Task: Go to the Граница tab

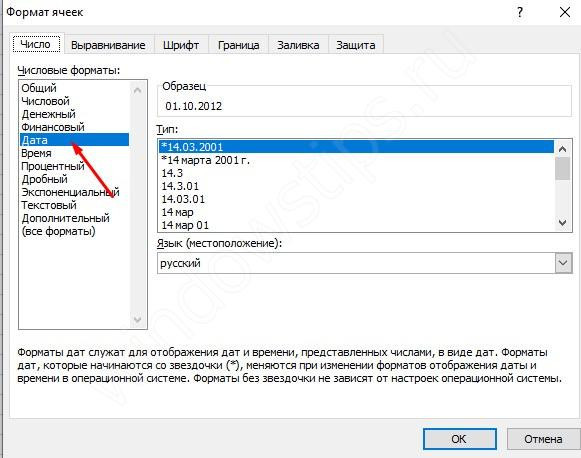Action: [x=238, y=45]
